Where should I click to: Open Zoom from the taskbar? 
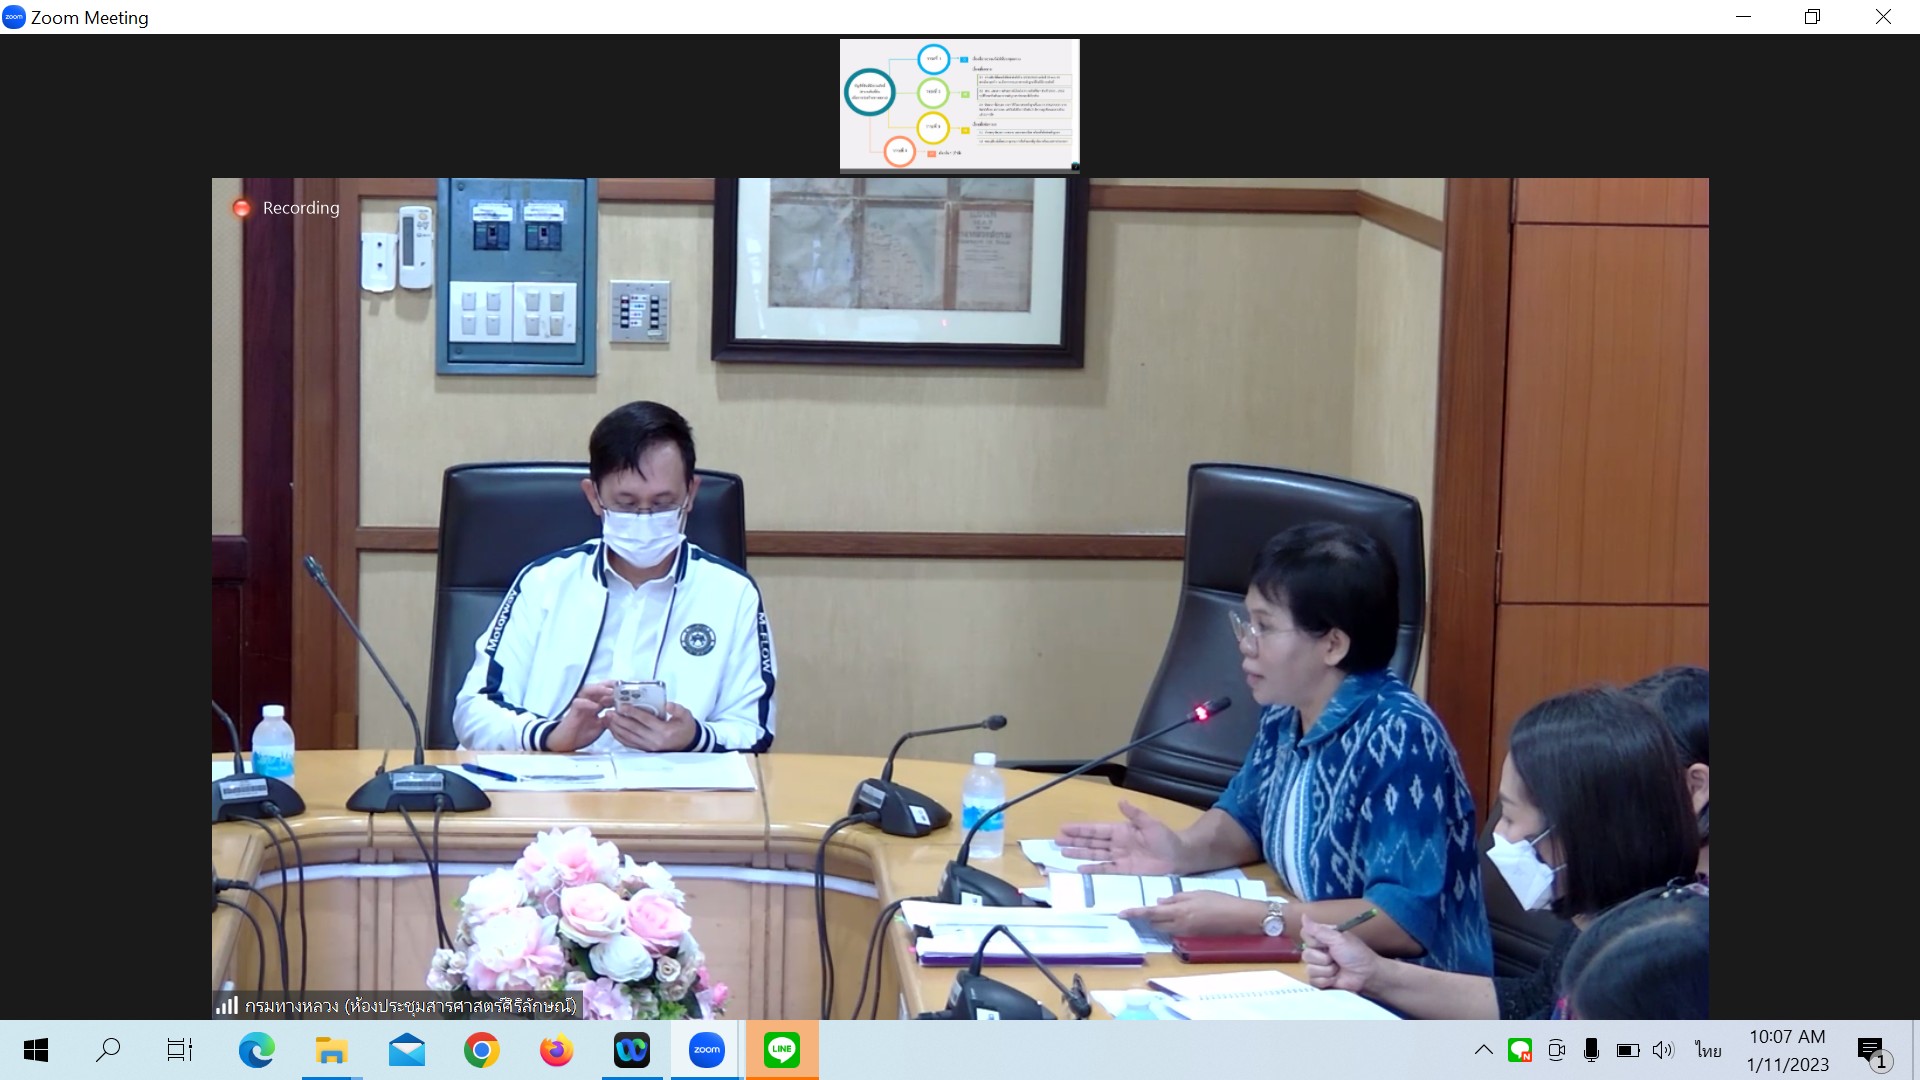pos(706,1050)
